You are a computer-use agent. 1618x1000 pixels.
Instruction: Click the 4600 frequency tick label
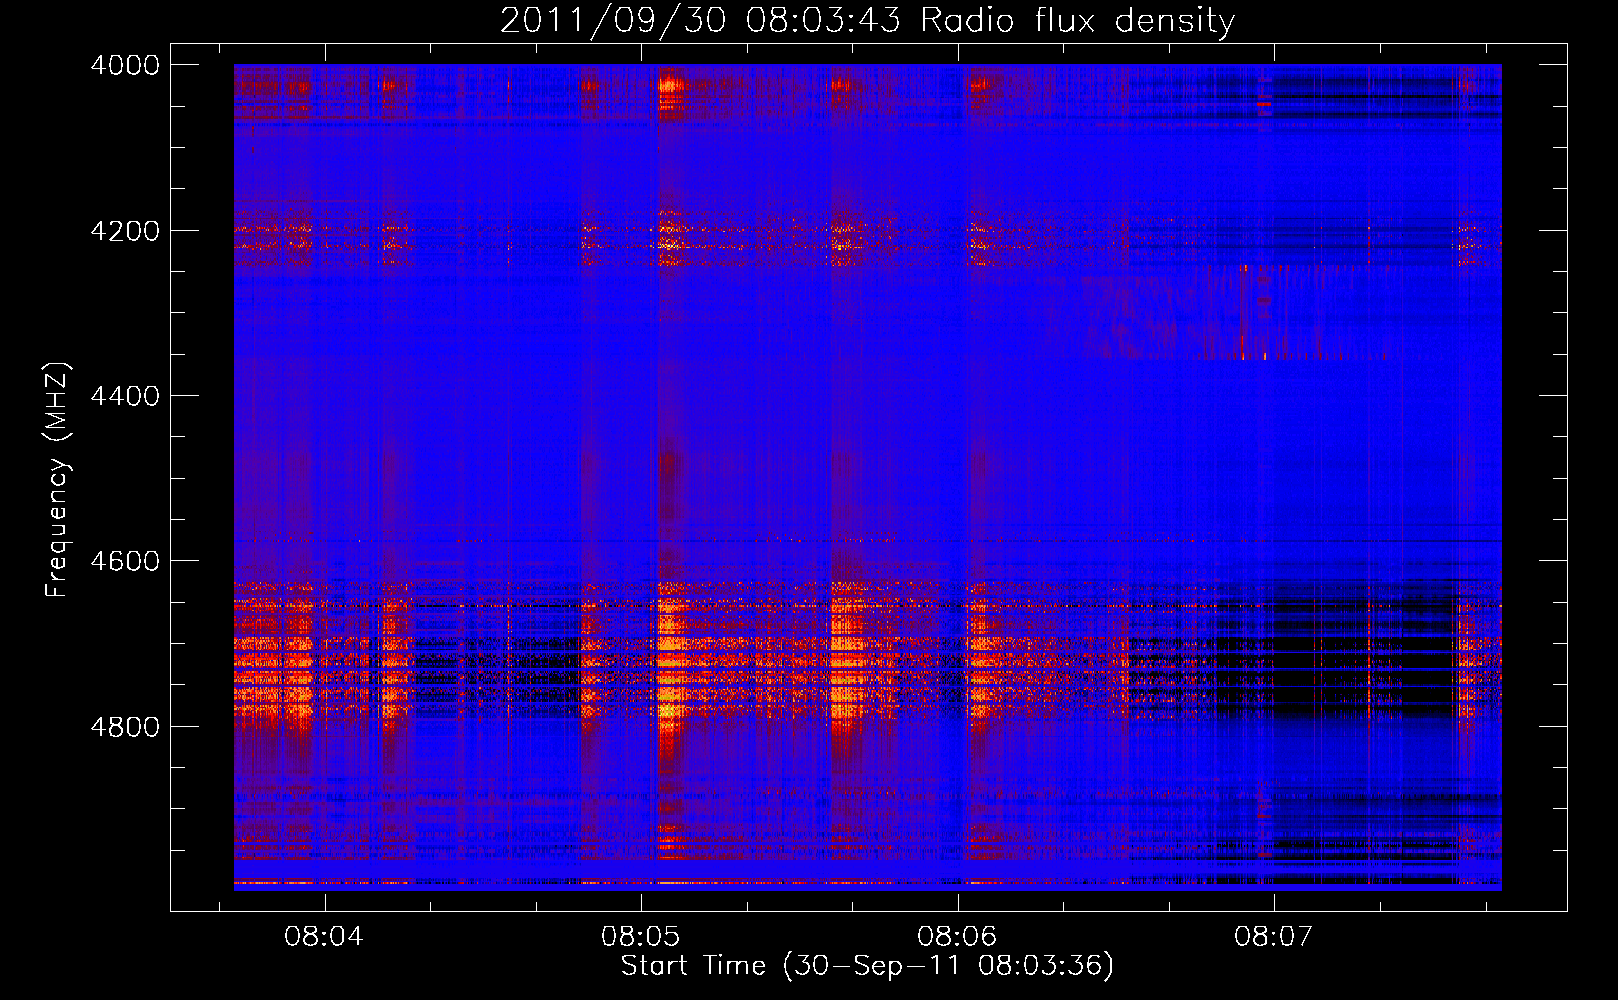tap(125, 561)
